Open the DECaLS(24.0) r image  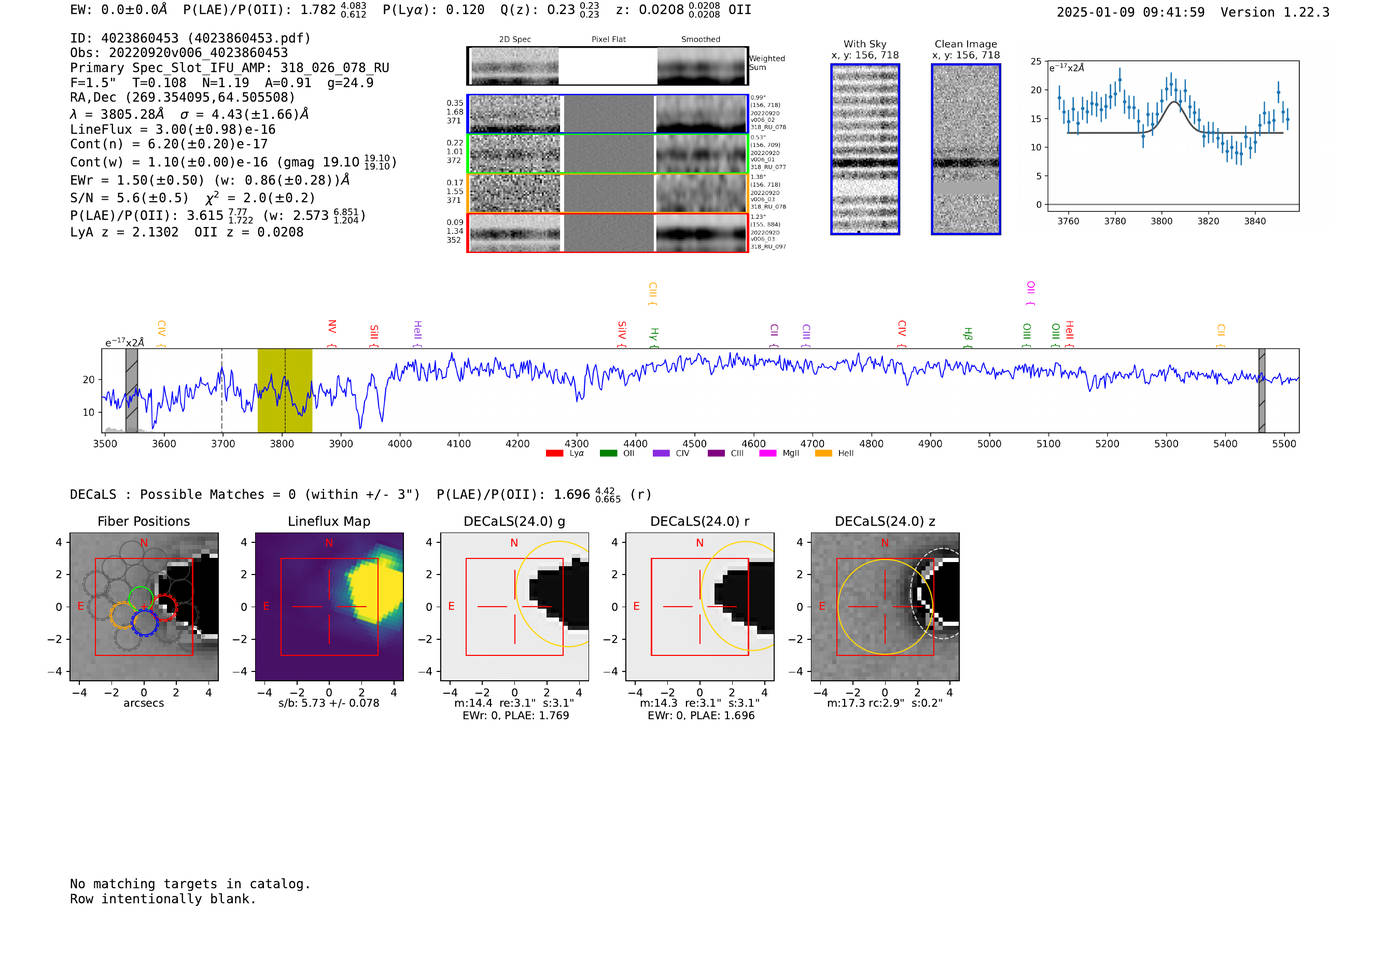click(x=700, y=607)
